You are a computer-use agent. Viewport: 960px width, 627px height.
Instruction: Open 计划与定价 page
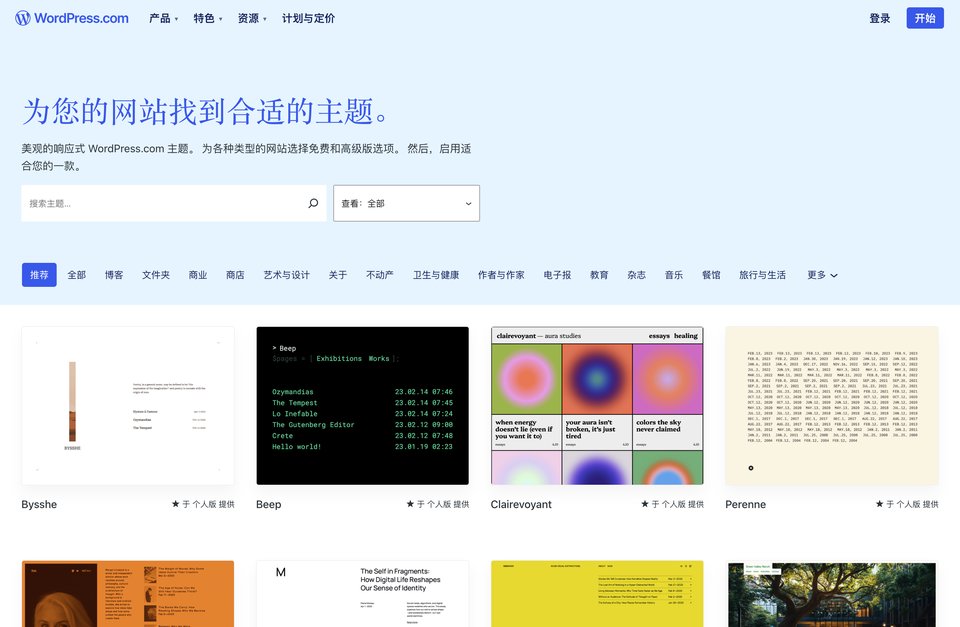(x=308, y=18)
